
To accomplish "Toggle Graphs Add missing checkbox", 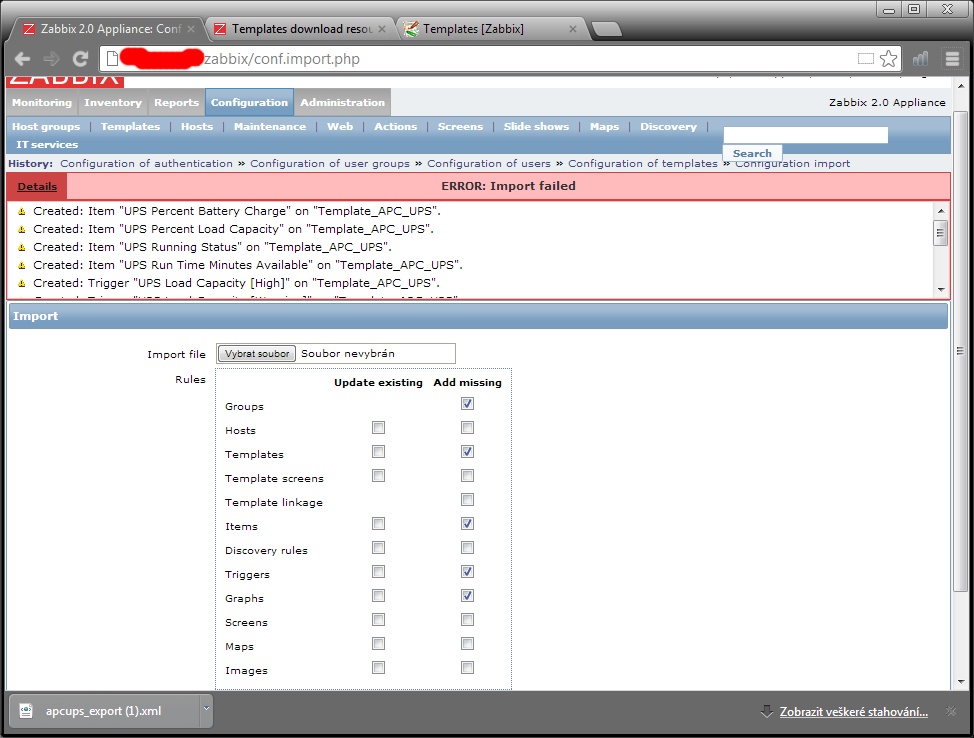I will pyautogui.click(x=467, y=596).
